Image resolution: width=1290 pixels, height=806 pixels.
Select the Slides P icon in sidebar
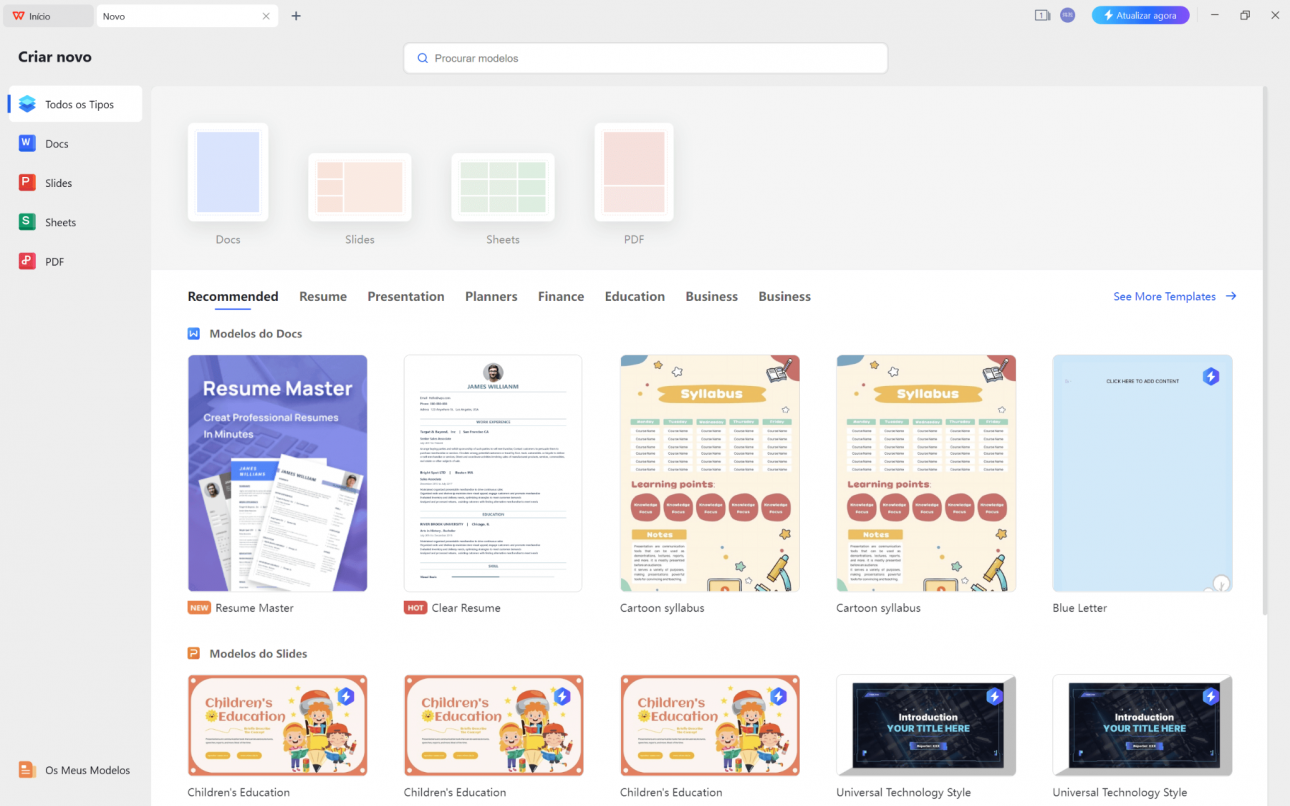[27, 183]
